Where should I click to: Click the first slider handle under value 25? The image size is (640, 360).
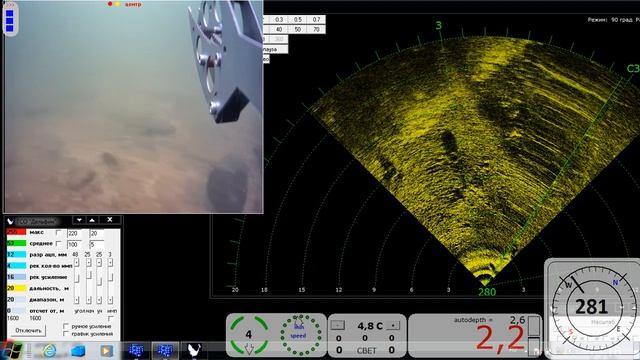89,276
